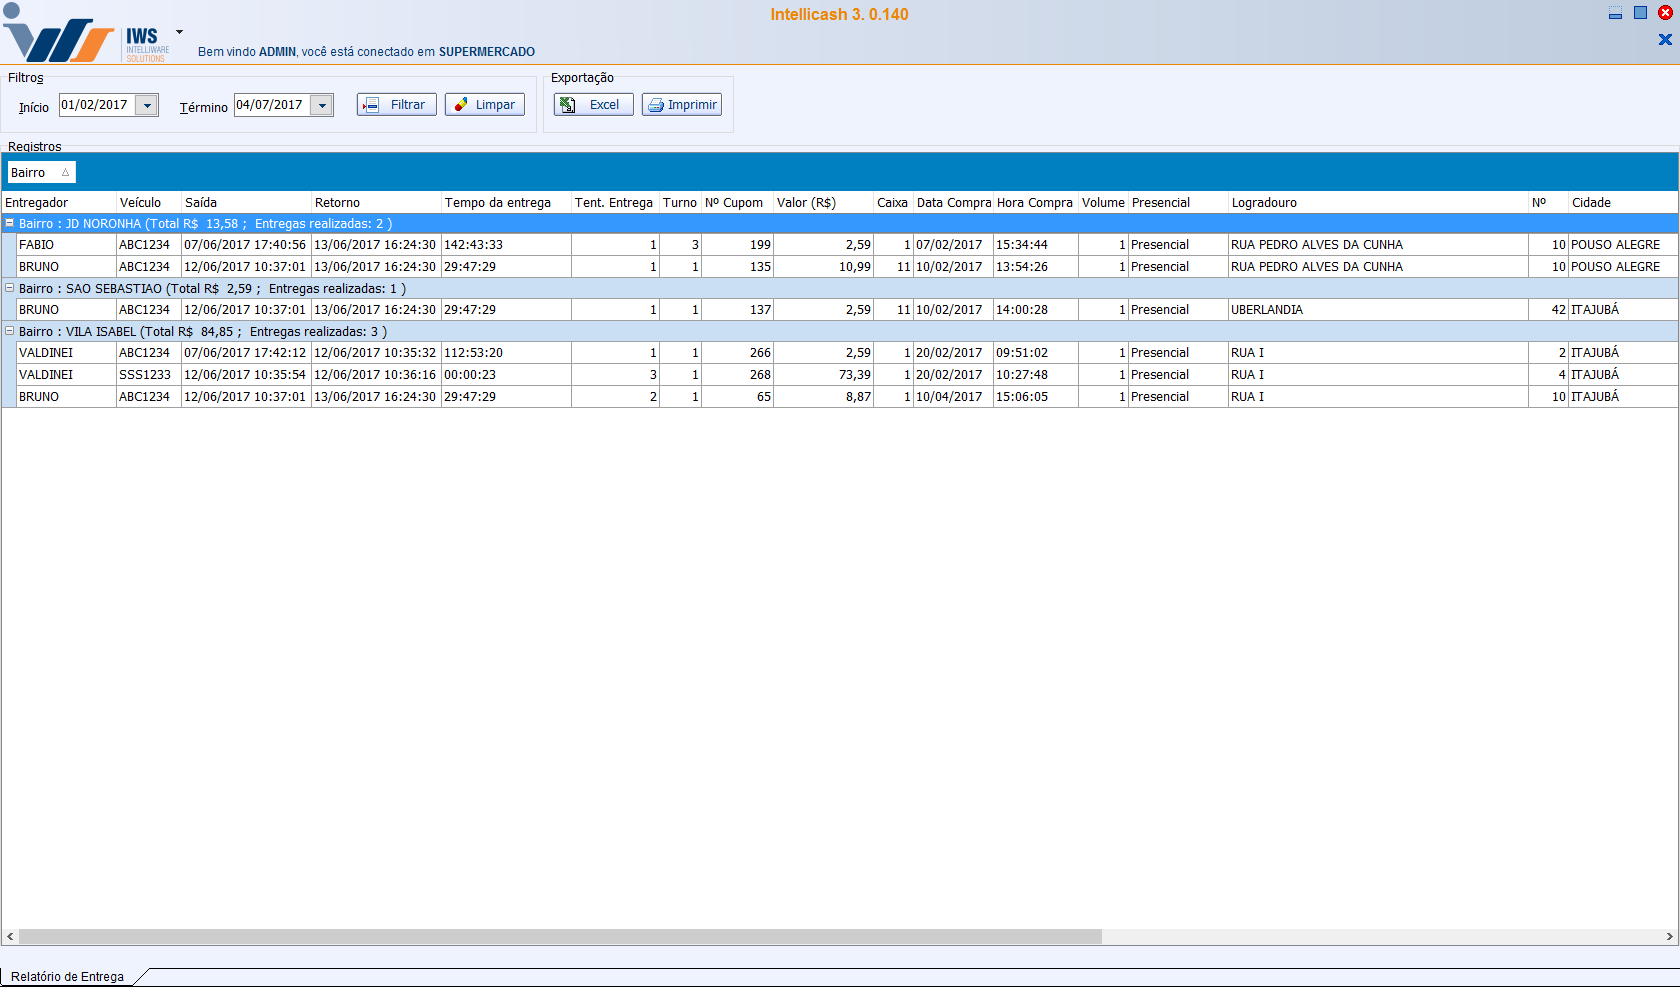This screenshot has width=1680, height=987.
Task: Click the blue maximize window icon
Action: click(x=1640, y=13)
